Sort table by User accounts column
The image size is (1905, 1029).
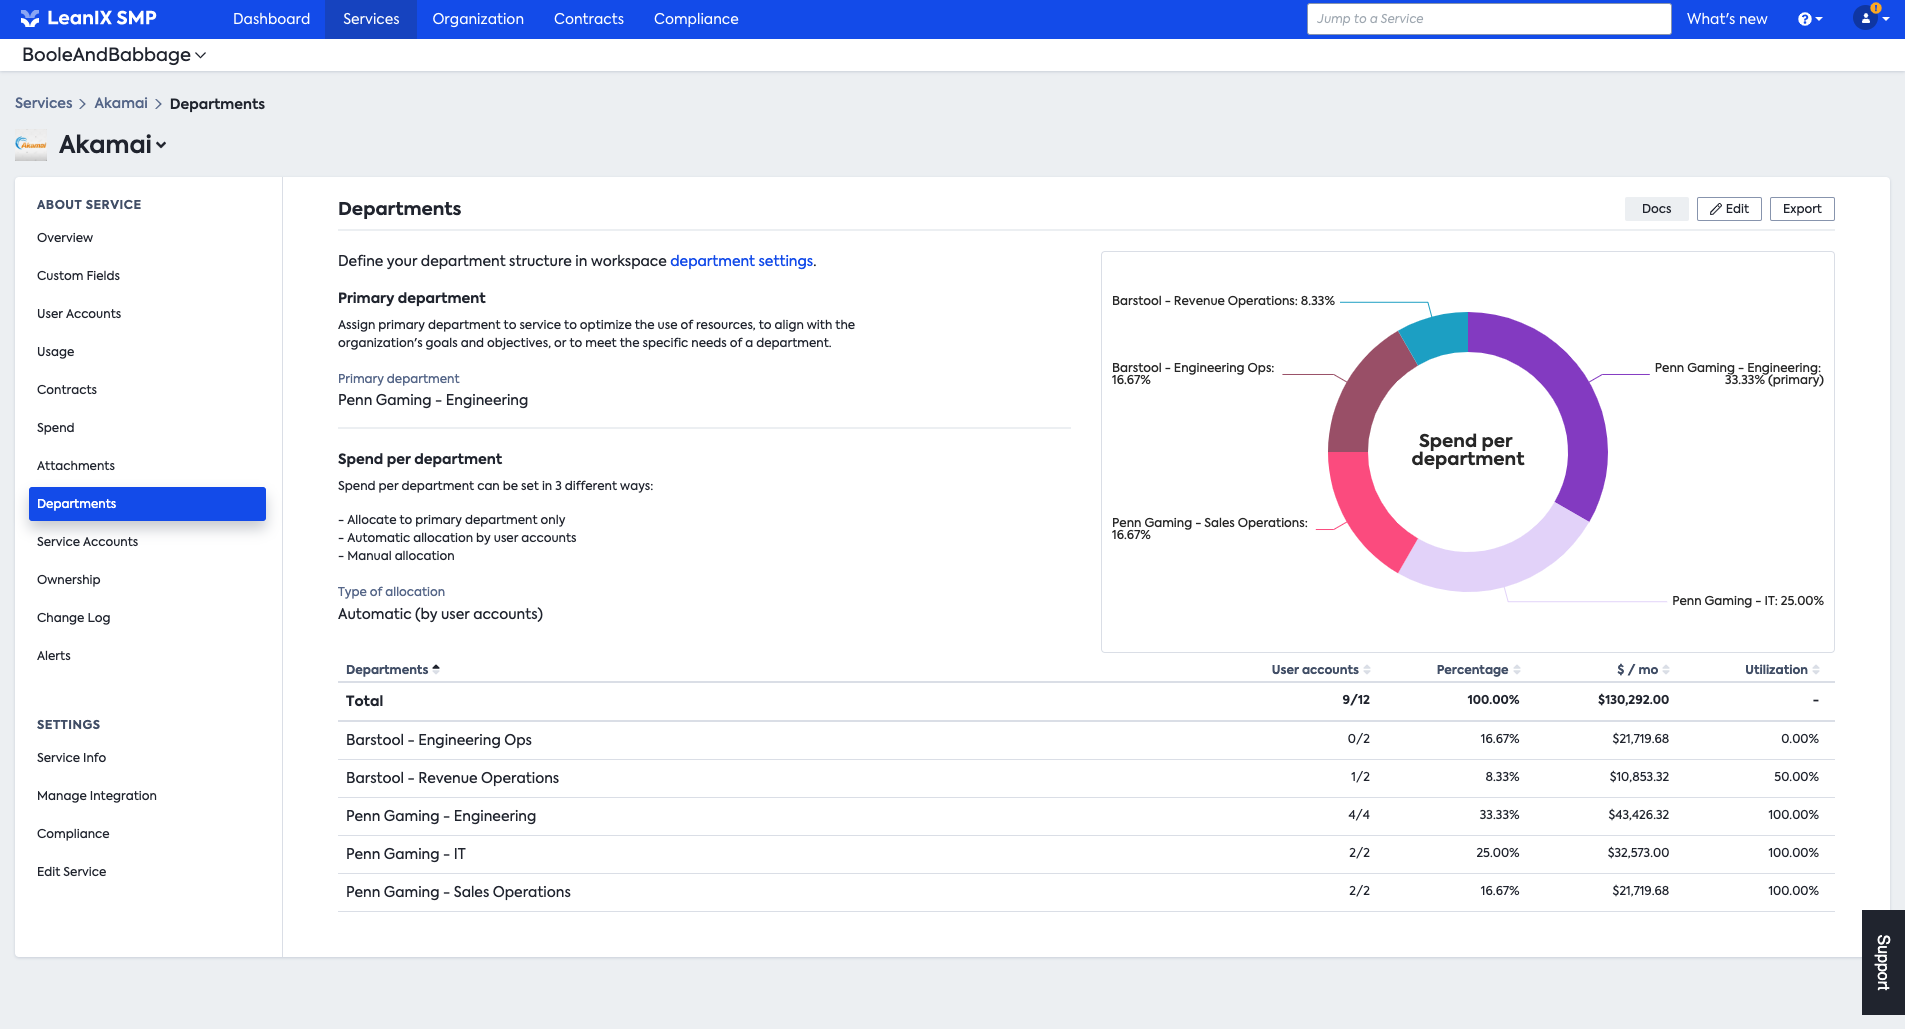1320,669
